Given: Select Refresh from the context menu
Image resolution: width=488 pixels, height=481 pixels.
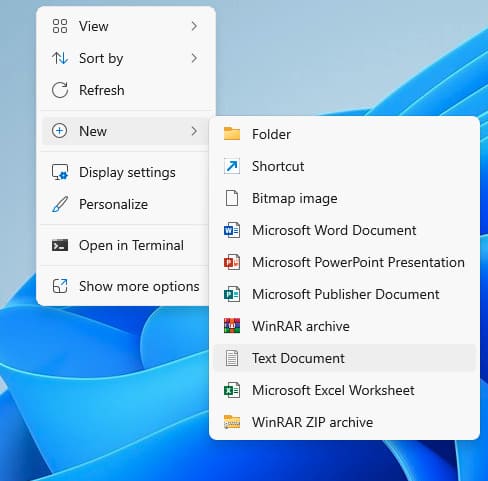Looking at the screenshot, I should pyautogui.click(x=126, y=90).
